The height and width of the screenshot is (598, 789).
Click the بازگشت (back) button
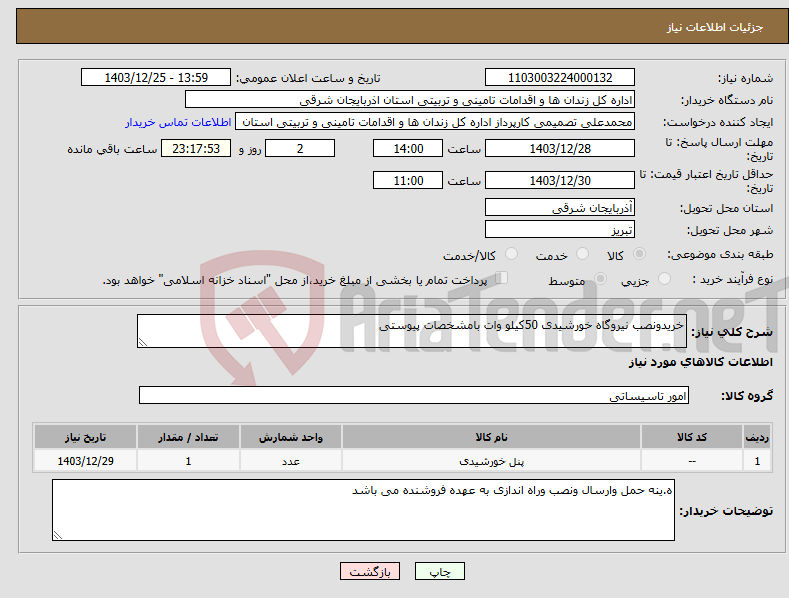370,571
